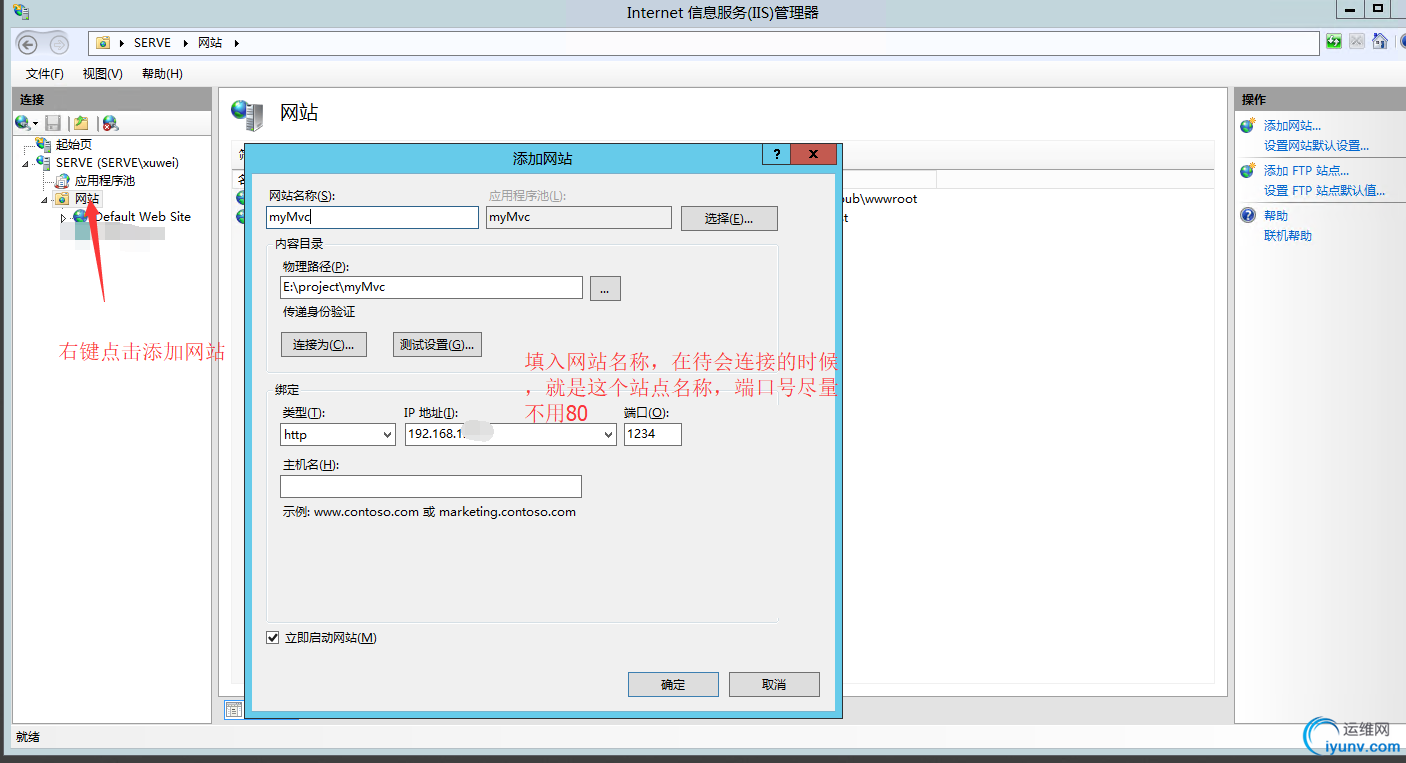This screenshot has height=763, width=1406.
Task: Click the back navigation arrow in the address bar
Action: [29, 43]
